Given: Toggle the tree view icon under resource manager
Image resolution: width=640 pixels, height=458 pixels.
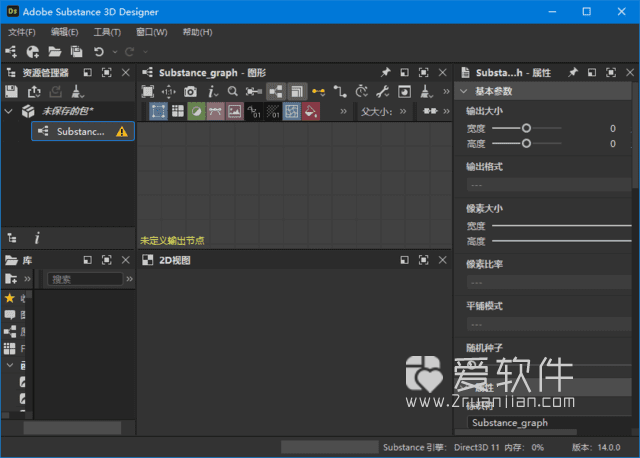Looking at the screenshot, I should (x=12, y=238).
